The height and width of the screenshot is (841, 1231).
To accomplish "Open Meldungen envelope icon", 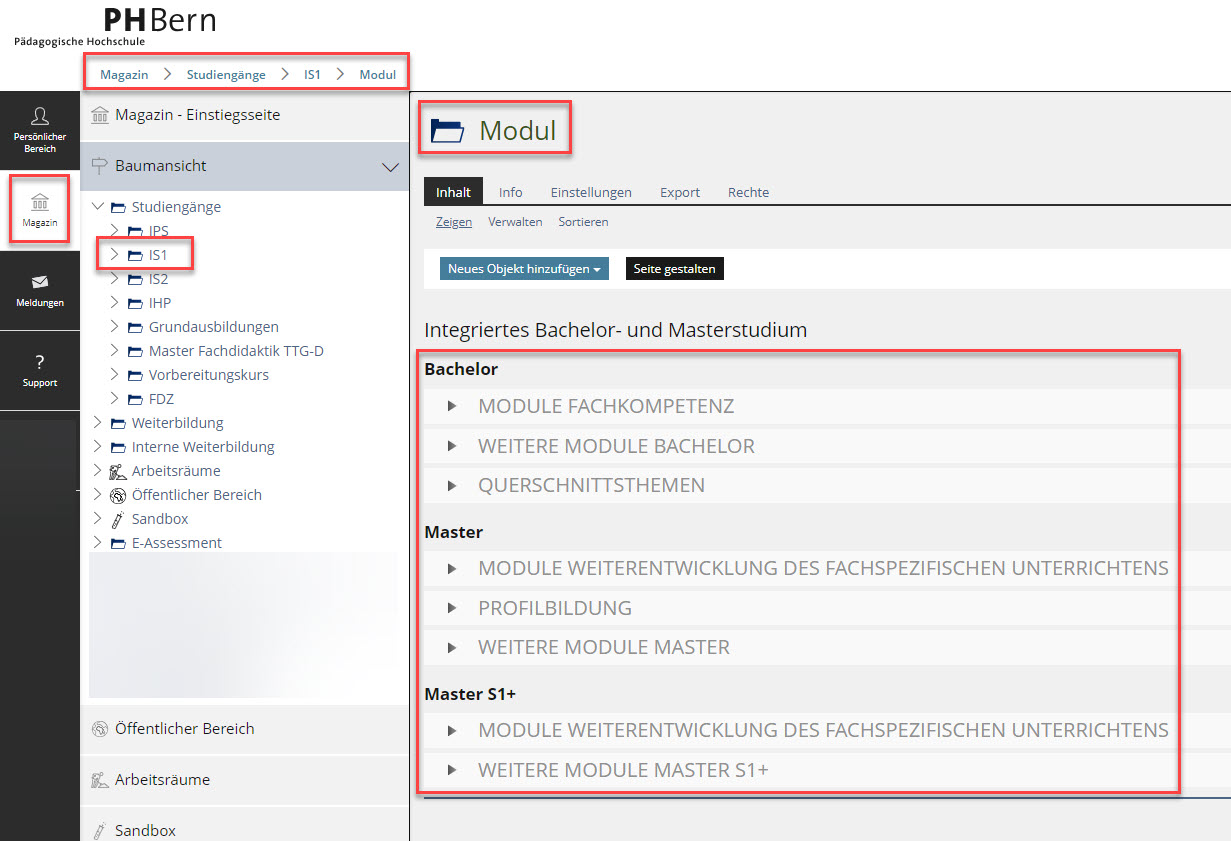I will (40, 282).
